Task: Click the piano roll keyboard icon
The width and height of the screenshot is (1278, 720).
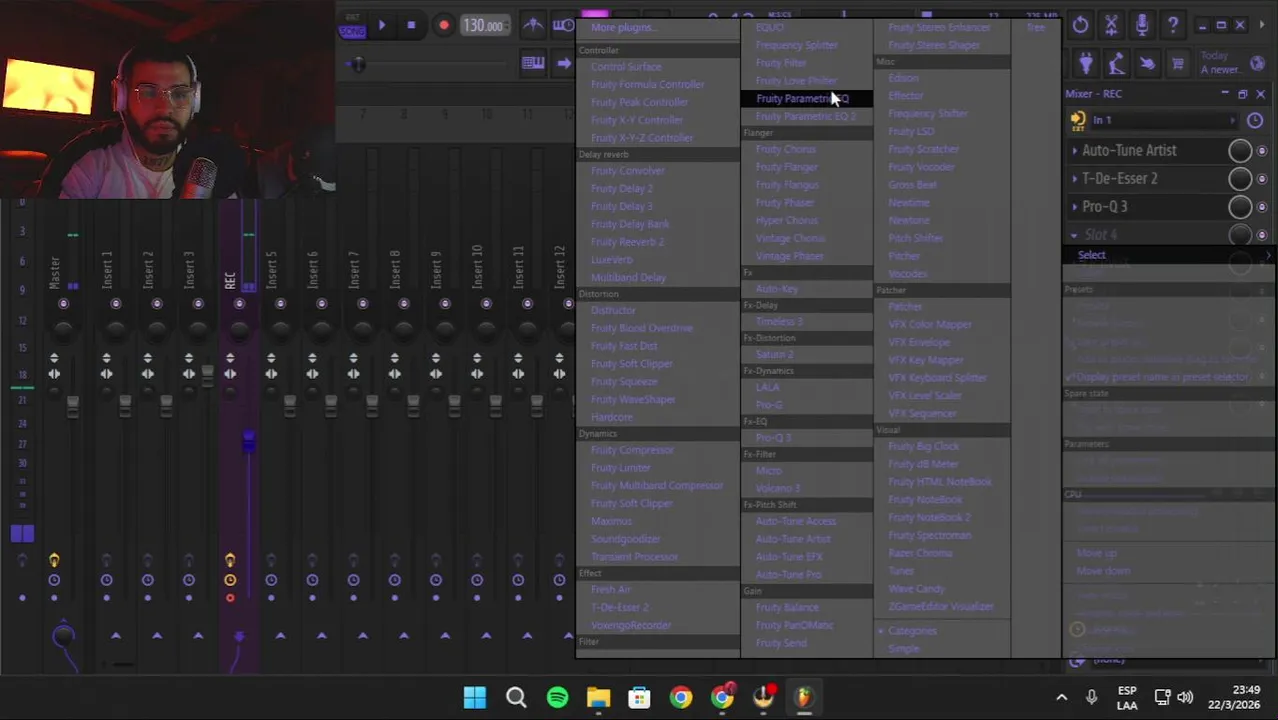Action: pyautogui.click(x=533, y=64)
